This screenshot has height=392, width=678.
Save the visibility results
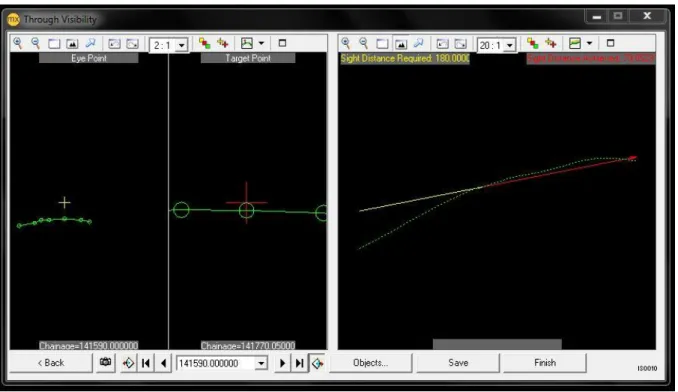[458, 363]
